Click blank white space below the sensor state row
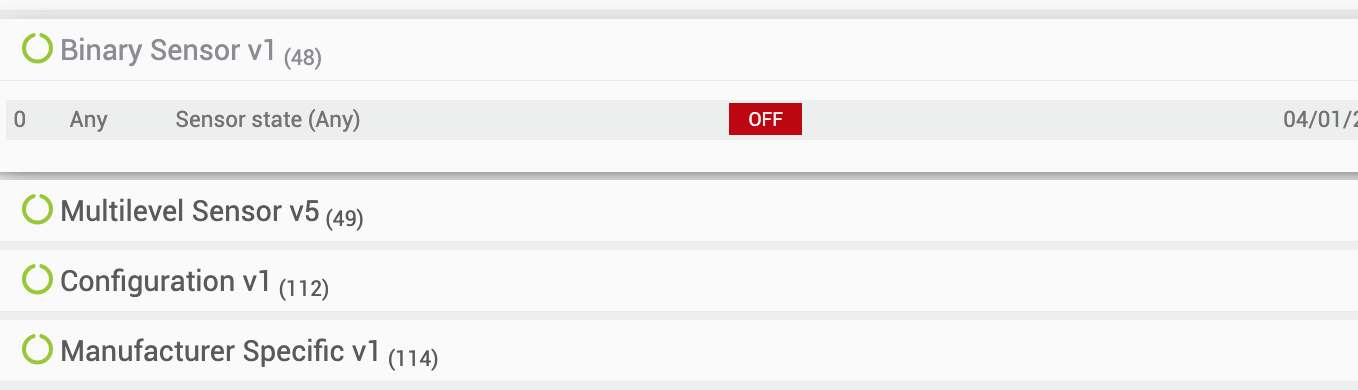Viewport: 1358px width, 390px height. tap(679, 155)
